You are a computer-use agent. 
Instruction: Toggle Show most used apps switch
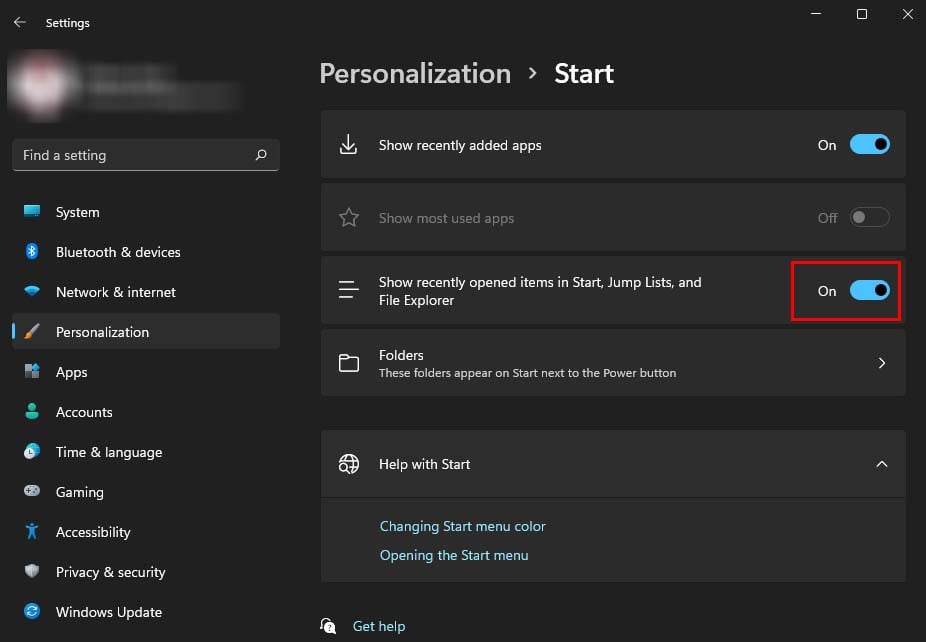coord(869,218)
